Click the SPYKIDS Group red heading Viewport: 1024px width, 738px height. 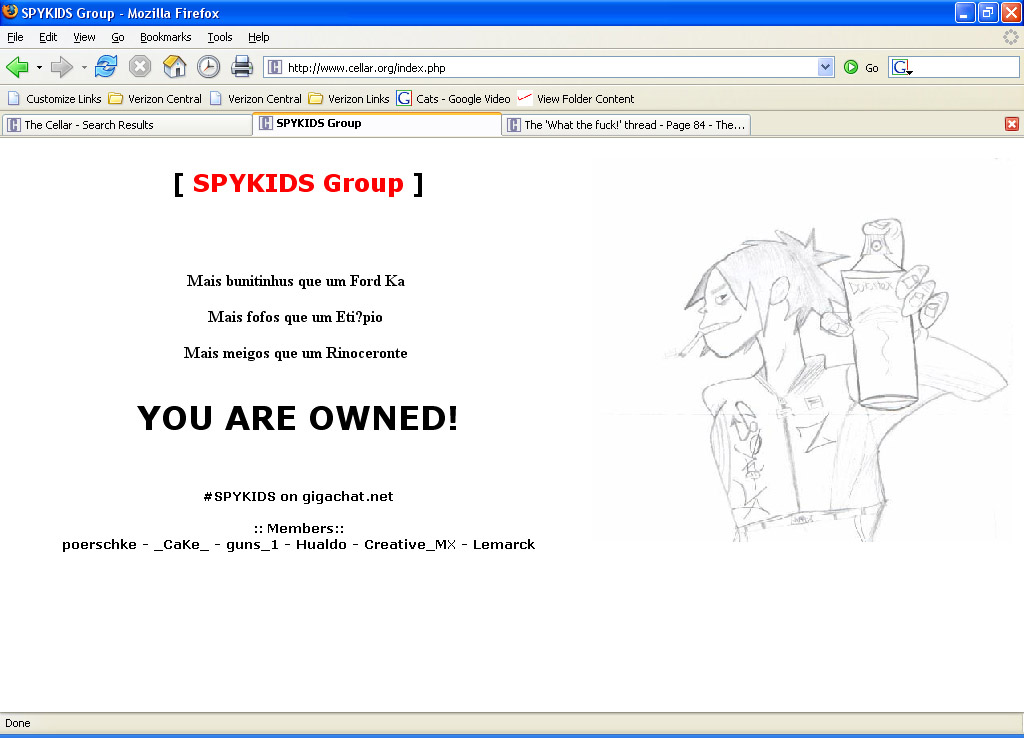[x=298, y=183]
